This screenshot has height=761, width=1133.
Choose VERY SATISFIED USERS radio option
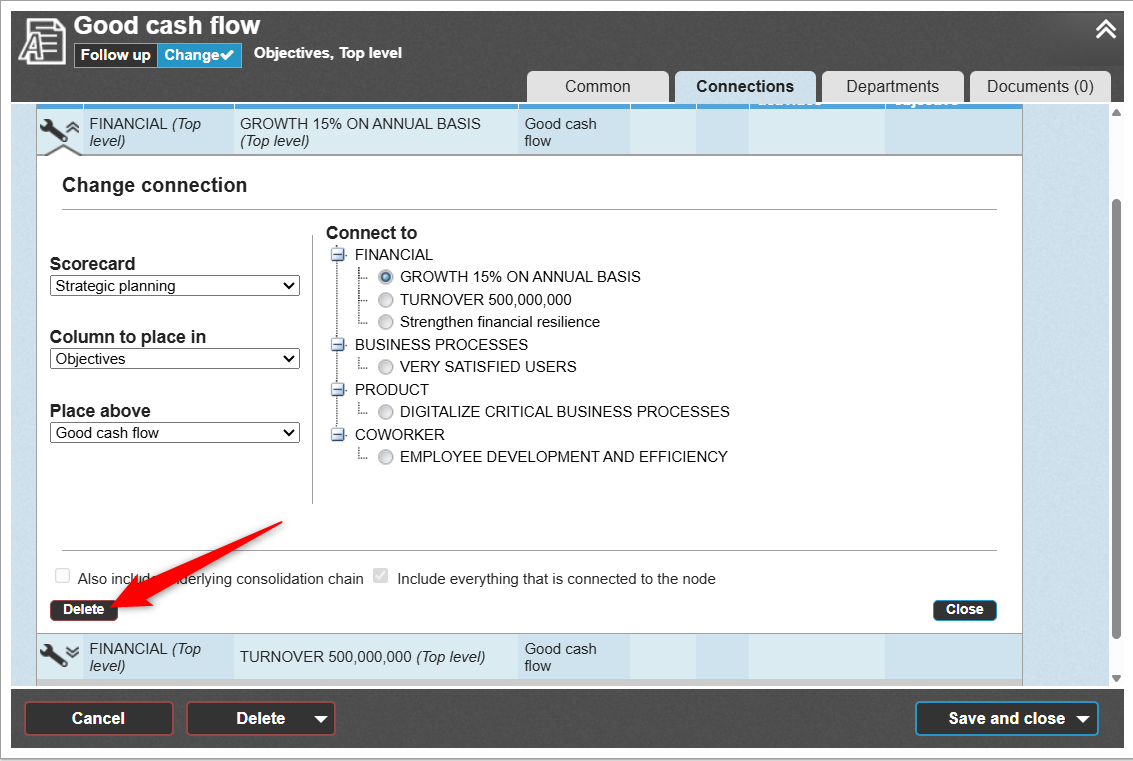click(386, 367)
